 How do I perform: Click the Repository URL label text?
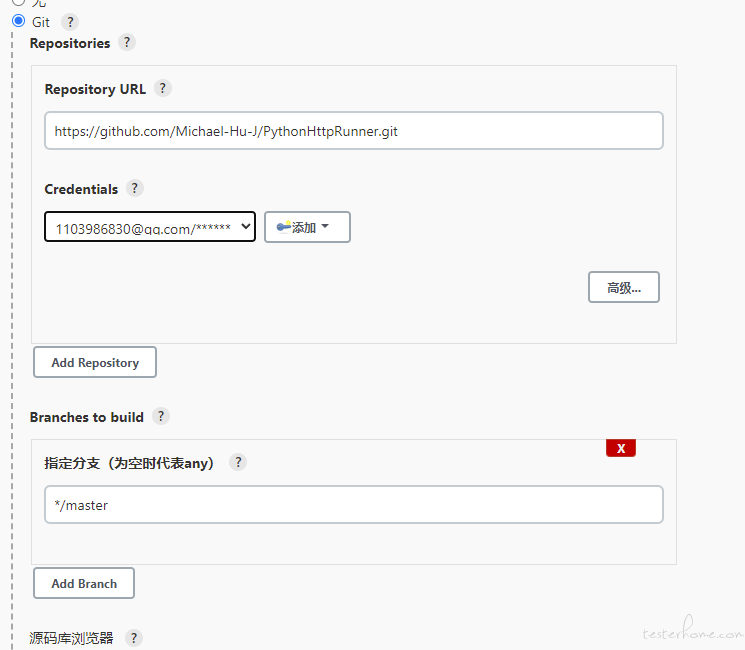coord(95,89)
